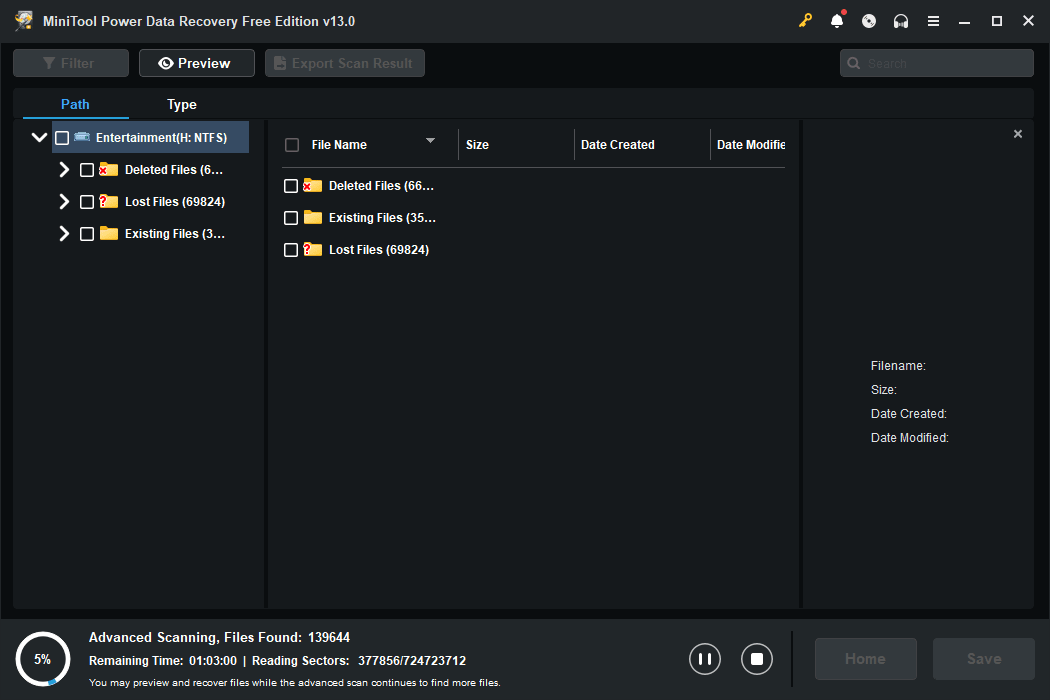
Task: Open the headset support icon
Action: (901, 21)
